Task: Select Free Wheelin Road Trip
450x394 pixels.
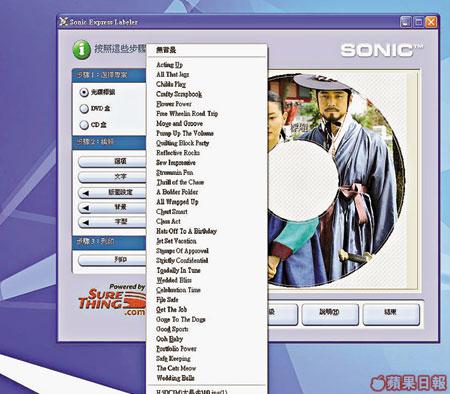Action: click(207, 114)
